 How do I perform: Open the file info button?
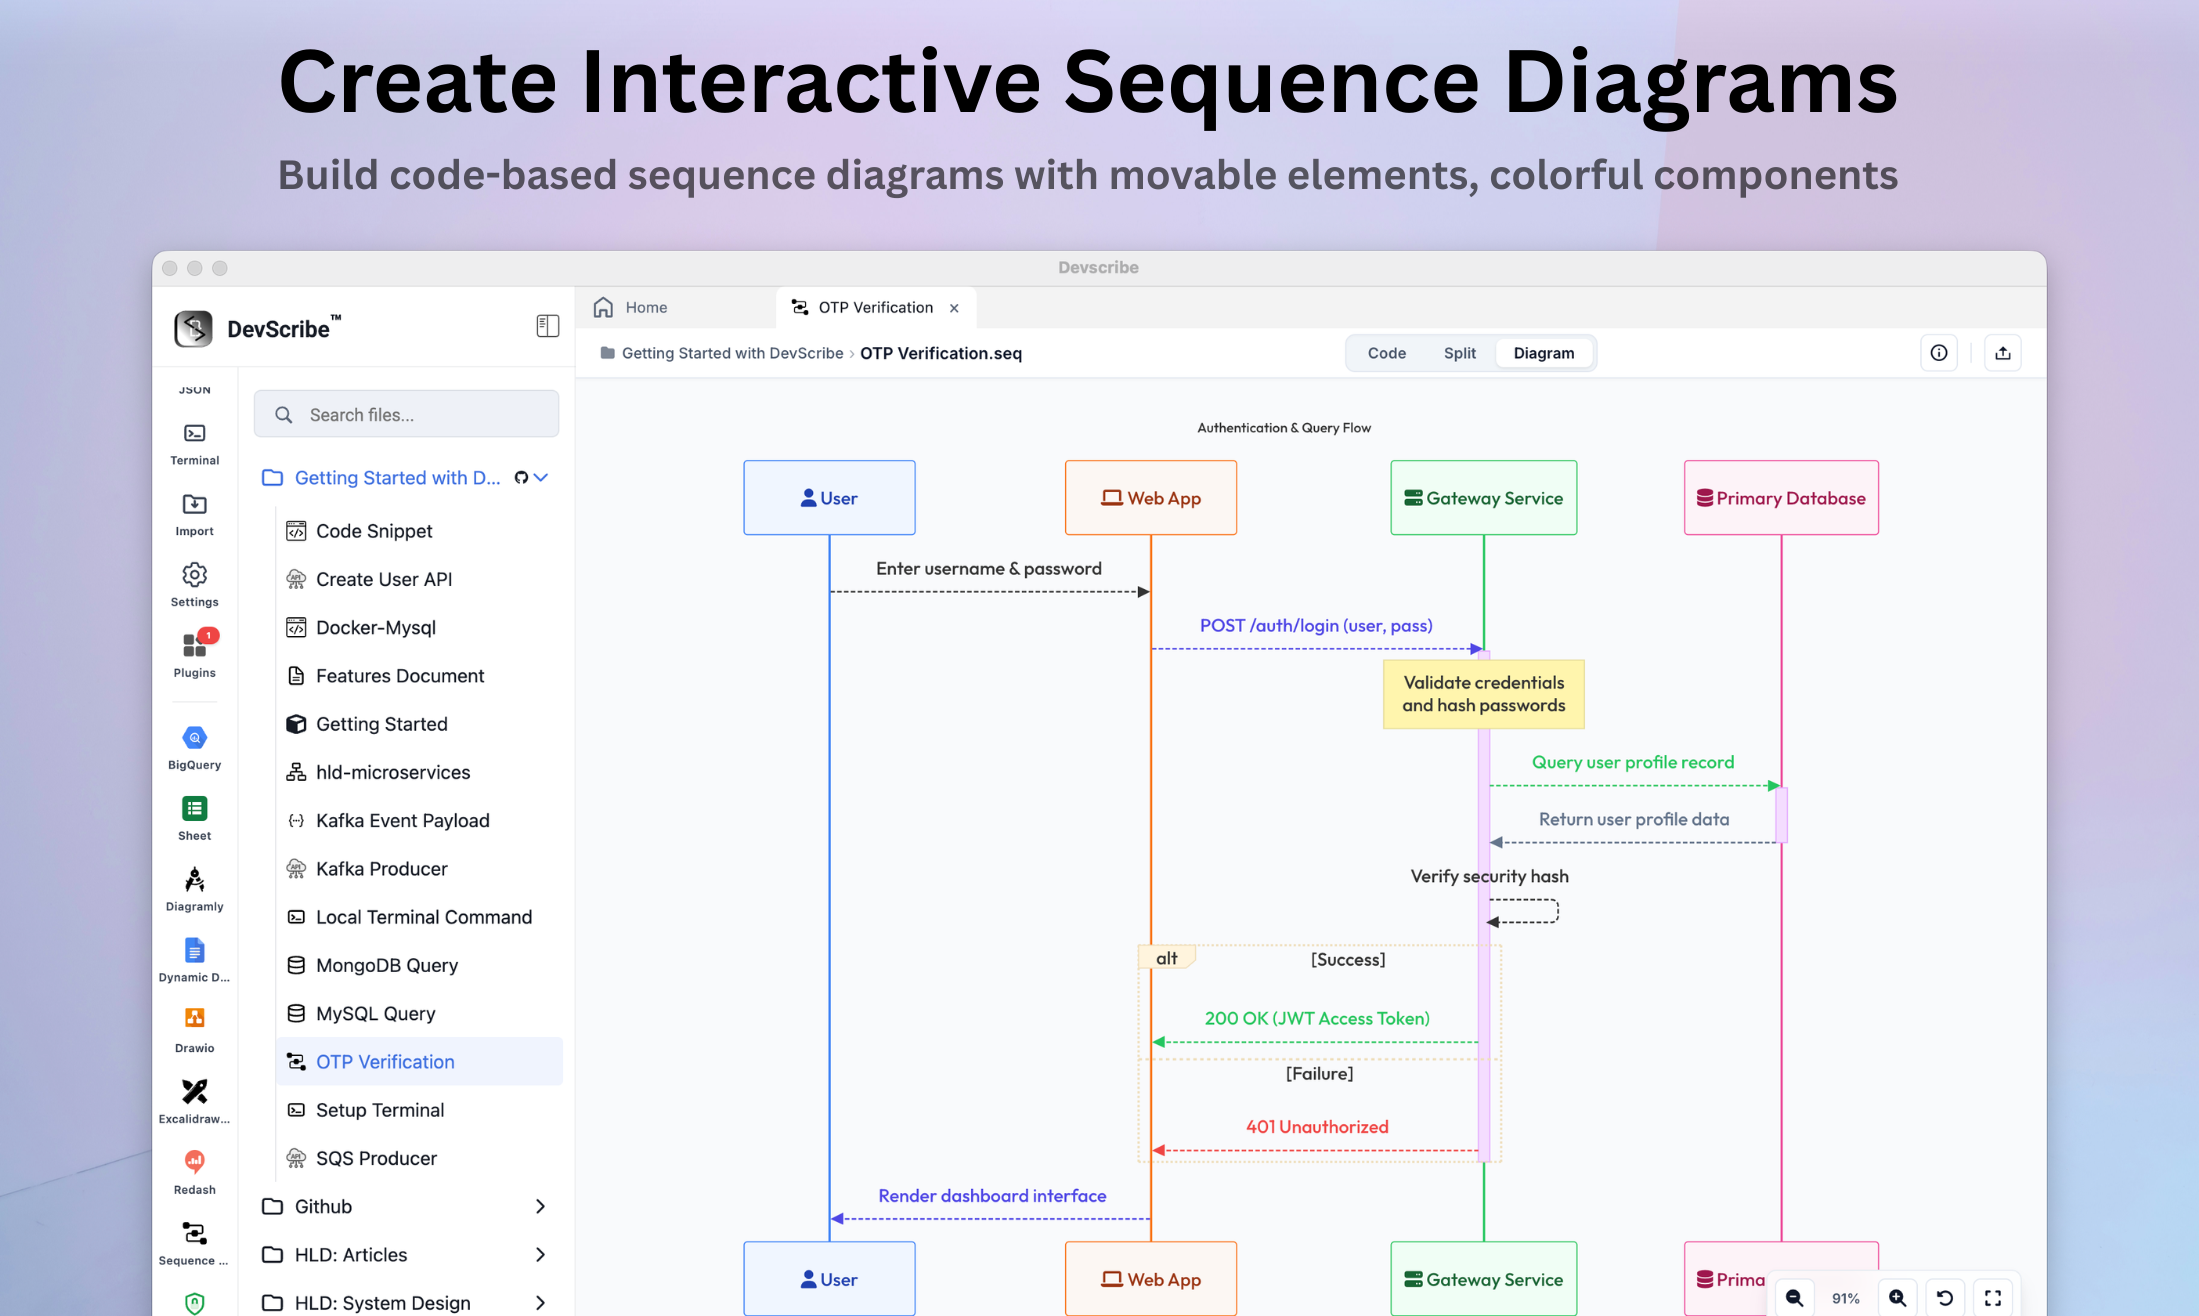(1938, 353)
